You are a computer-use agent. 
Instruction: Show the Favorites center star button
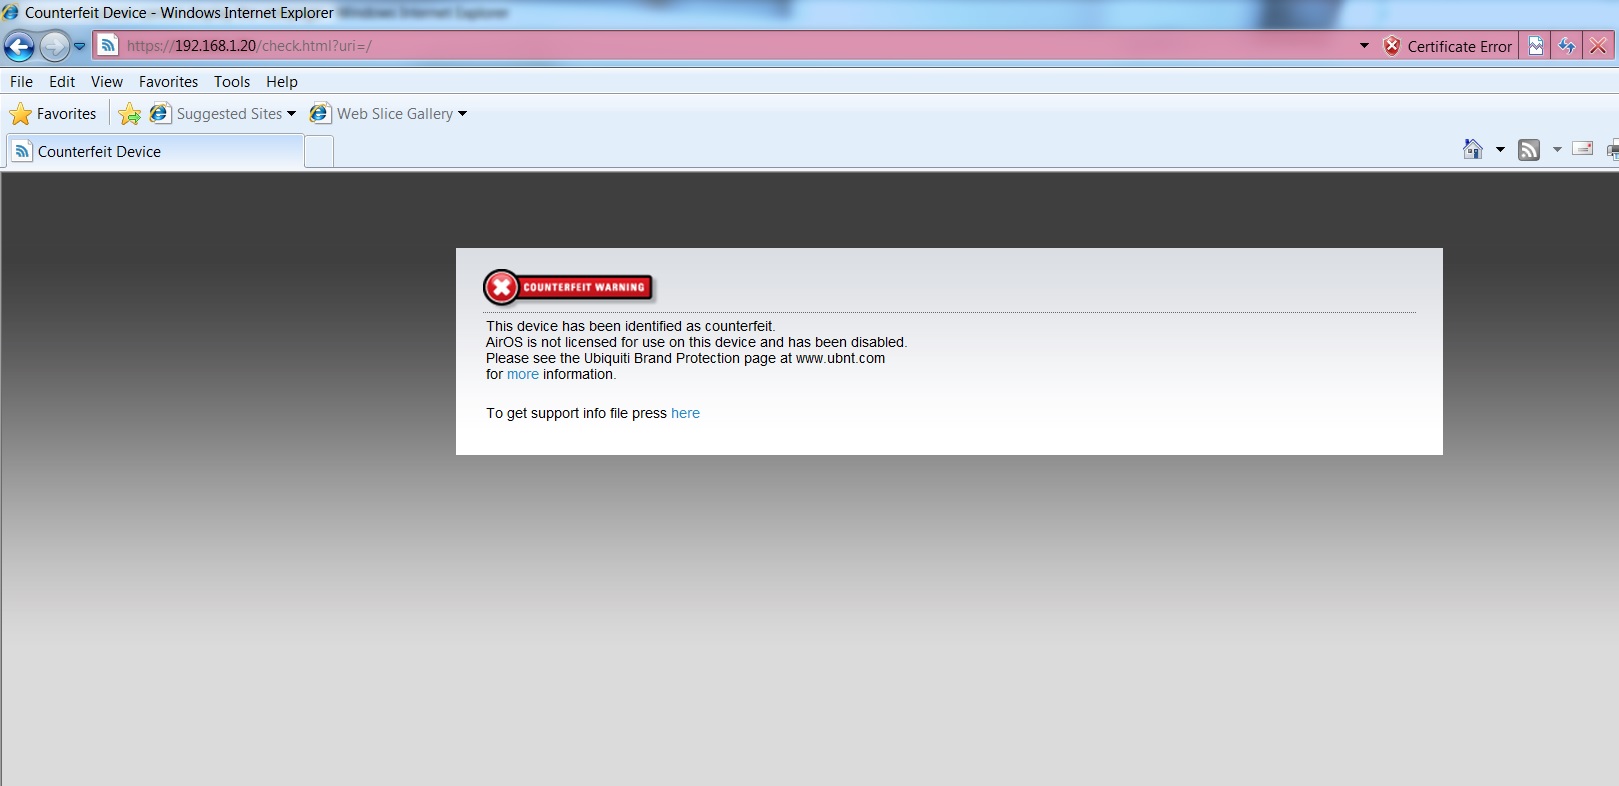(53, 114)
